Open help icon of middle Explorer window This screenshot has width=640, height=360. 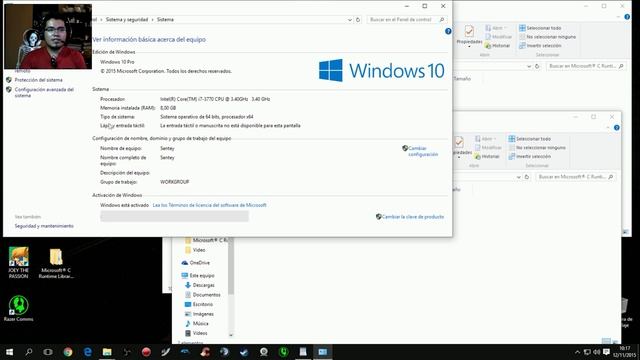point(617,128)
